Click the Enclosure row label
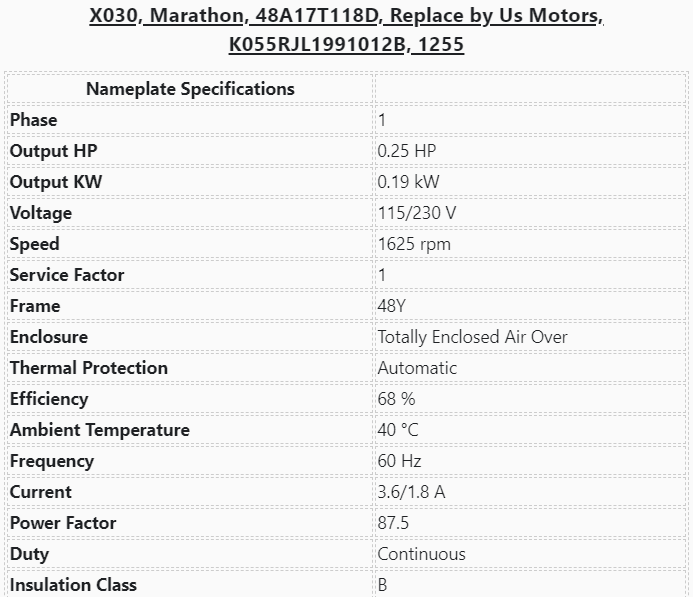 (x=49, y=337)
